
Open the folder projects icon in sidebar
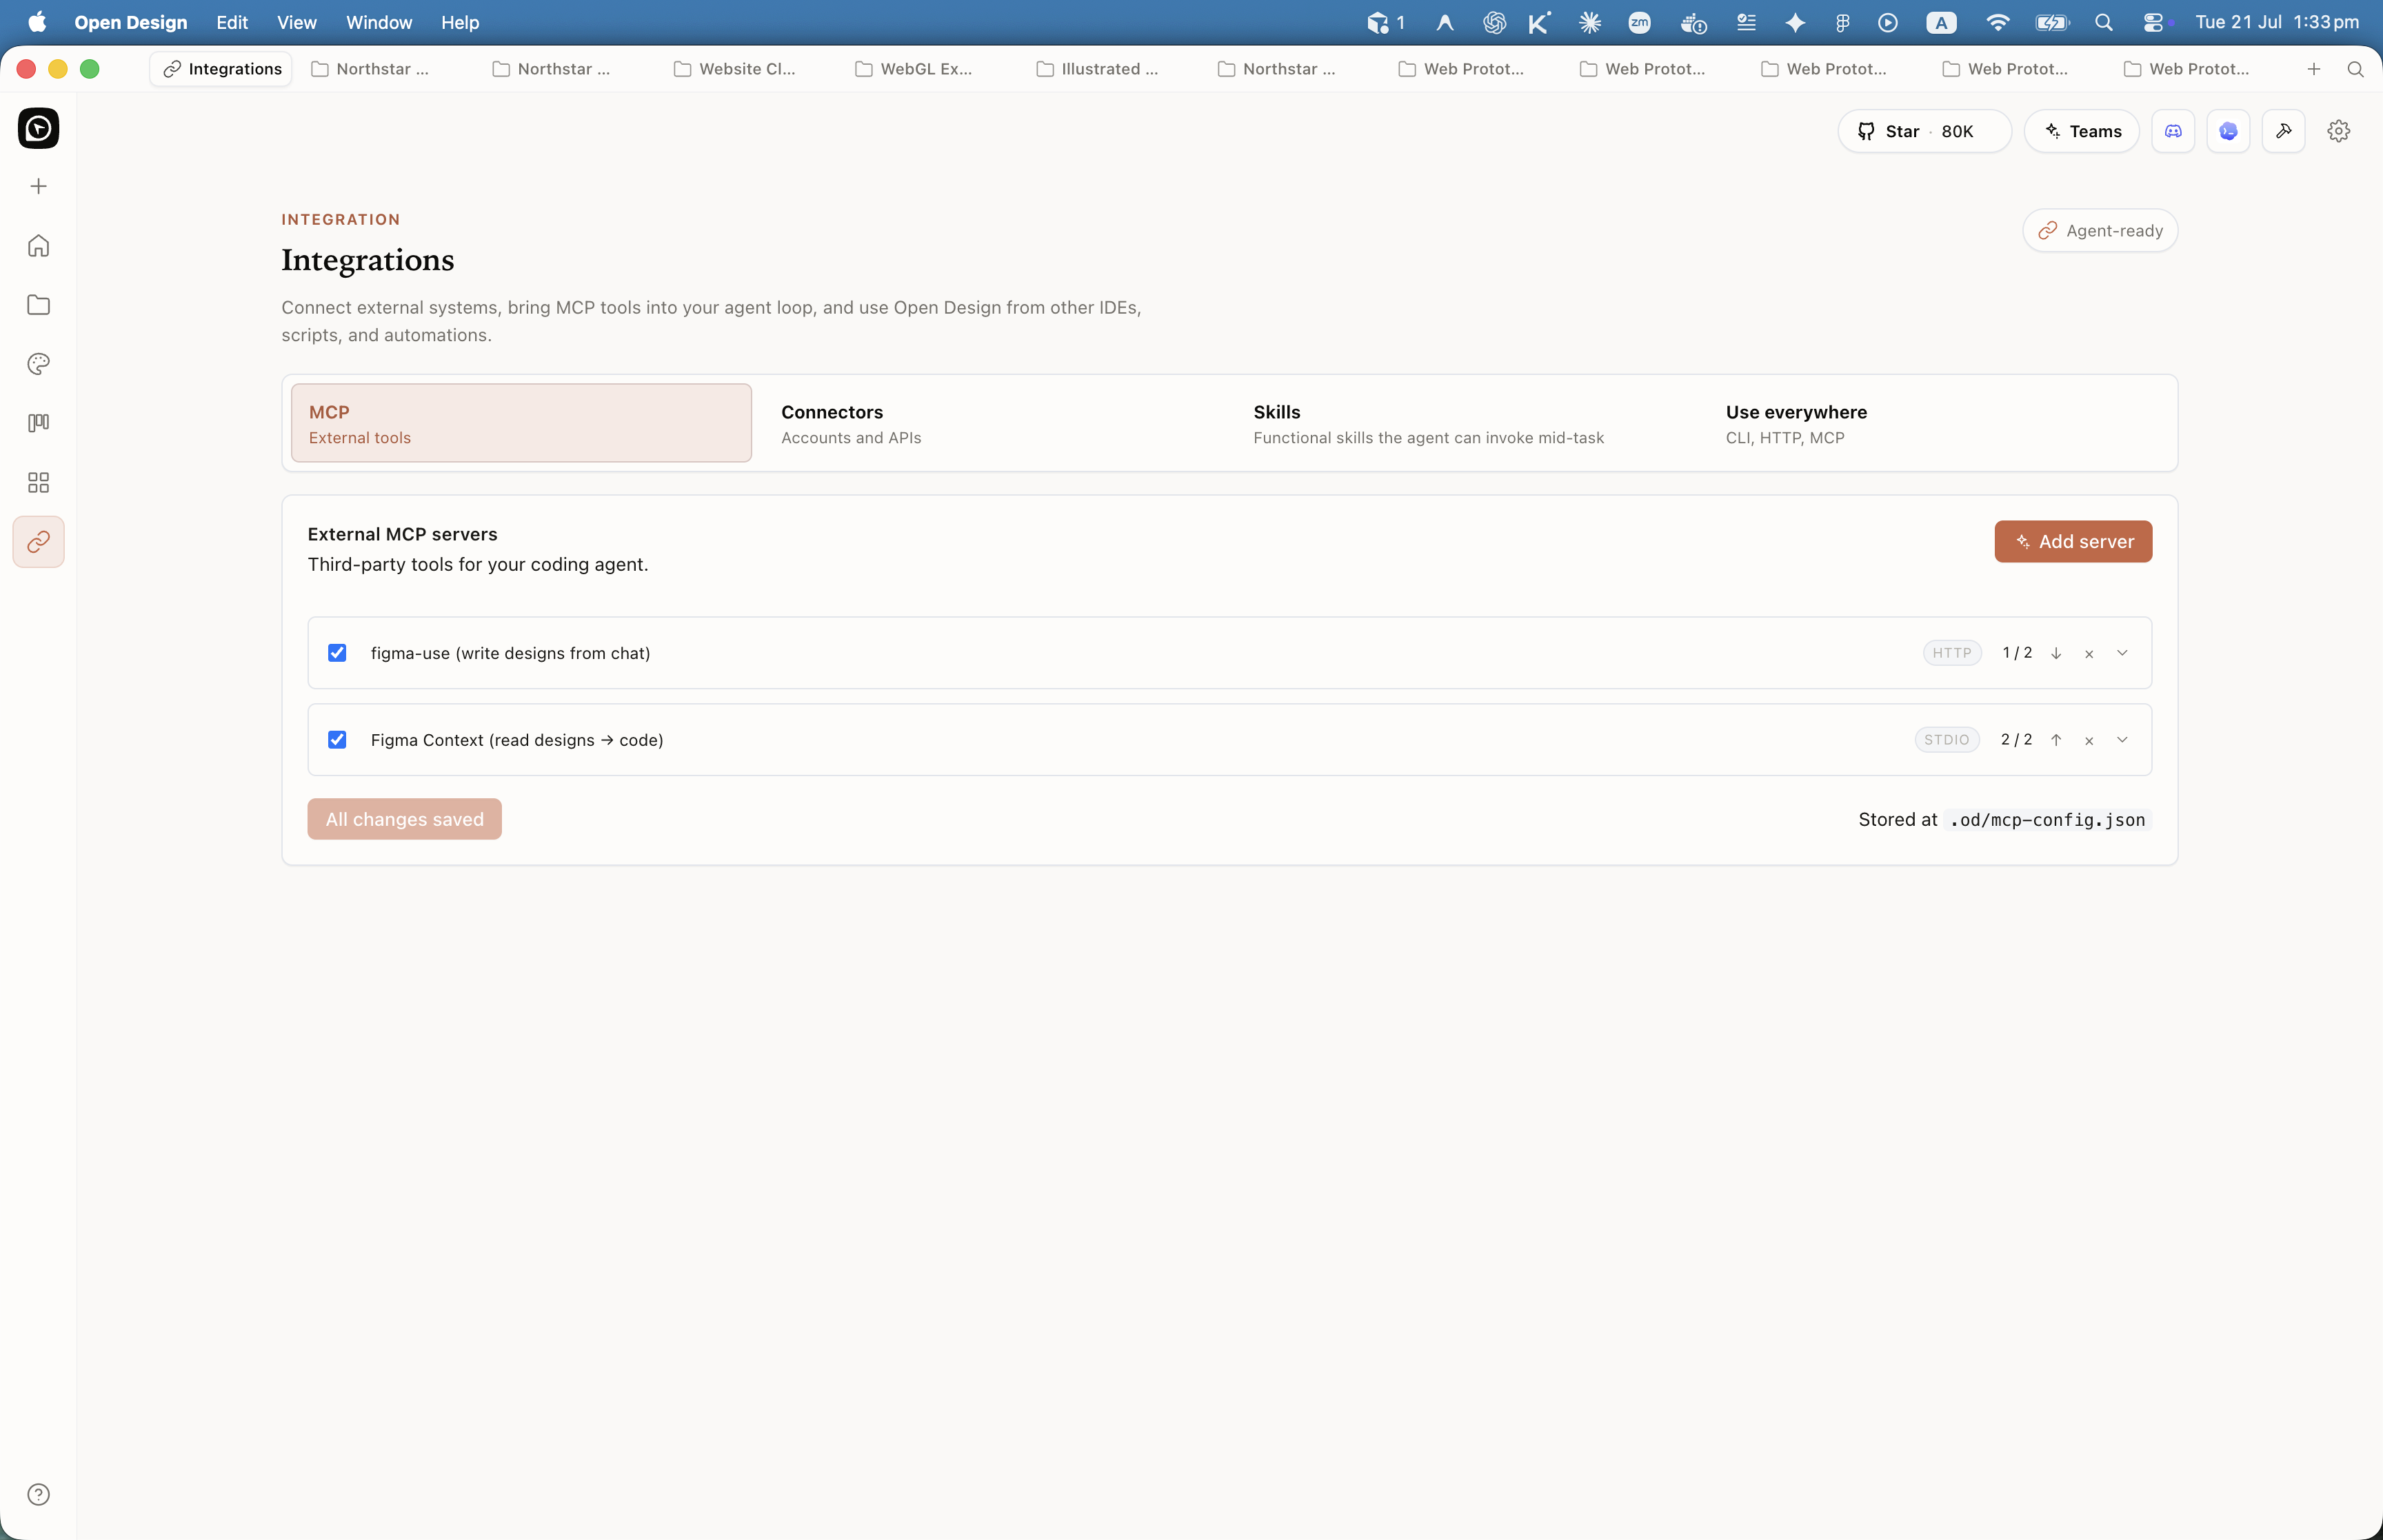[38, 305]
